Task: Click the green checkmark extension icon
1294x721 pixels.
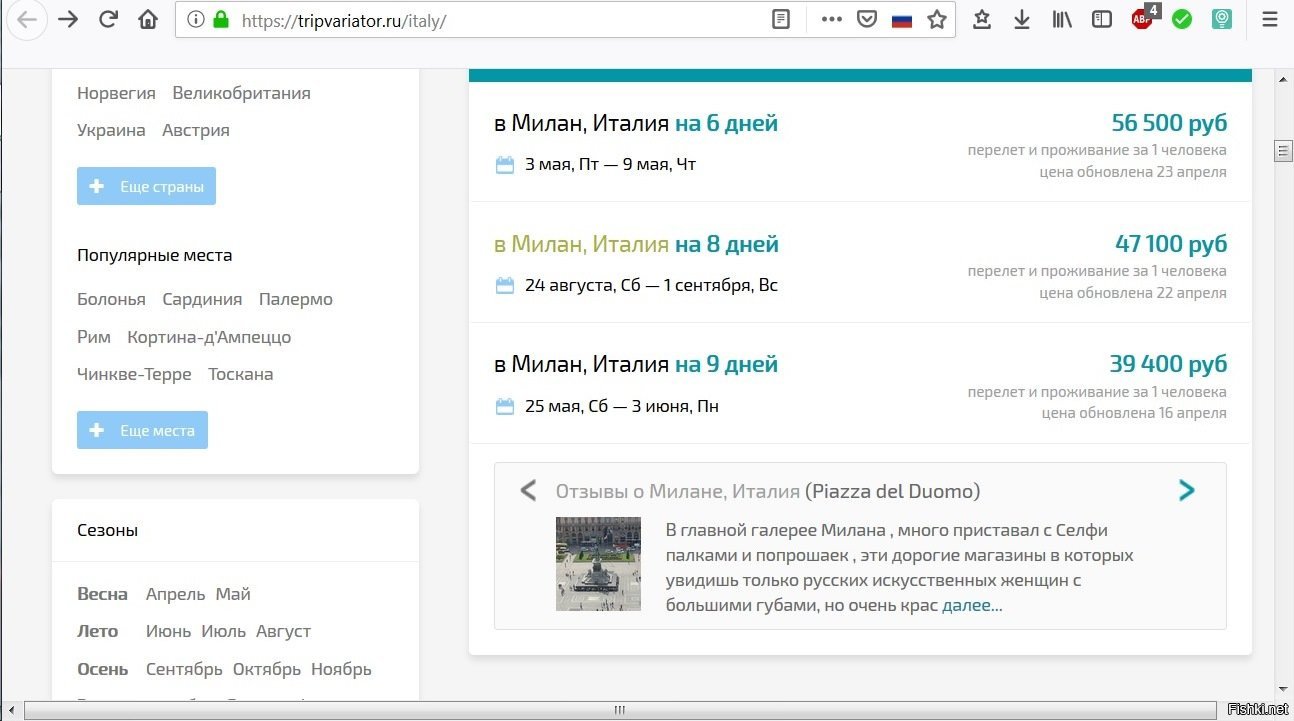Action: (1182, 20)
